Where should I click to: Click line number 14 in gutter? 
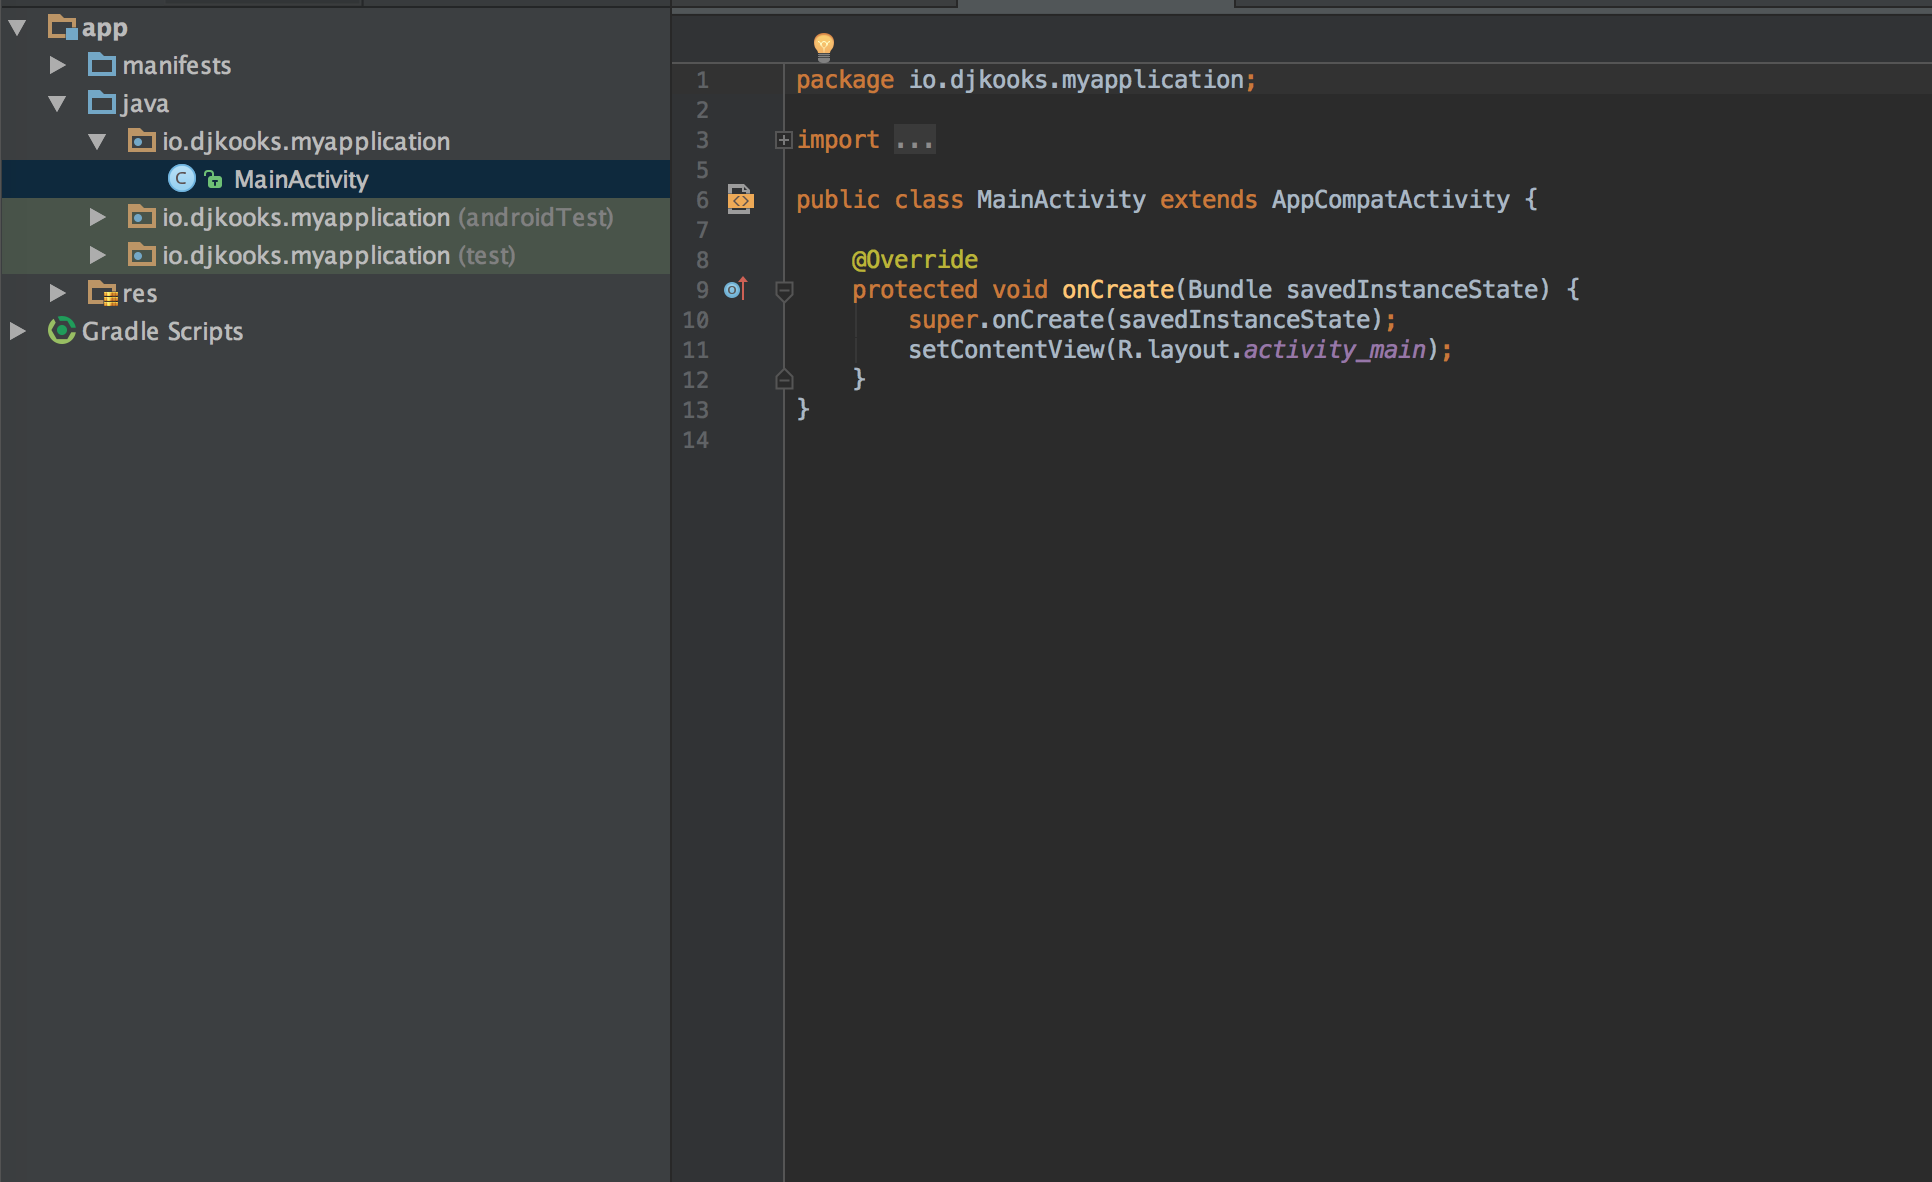696,440
